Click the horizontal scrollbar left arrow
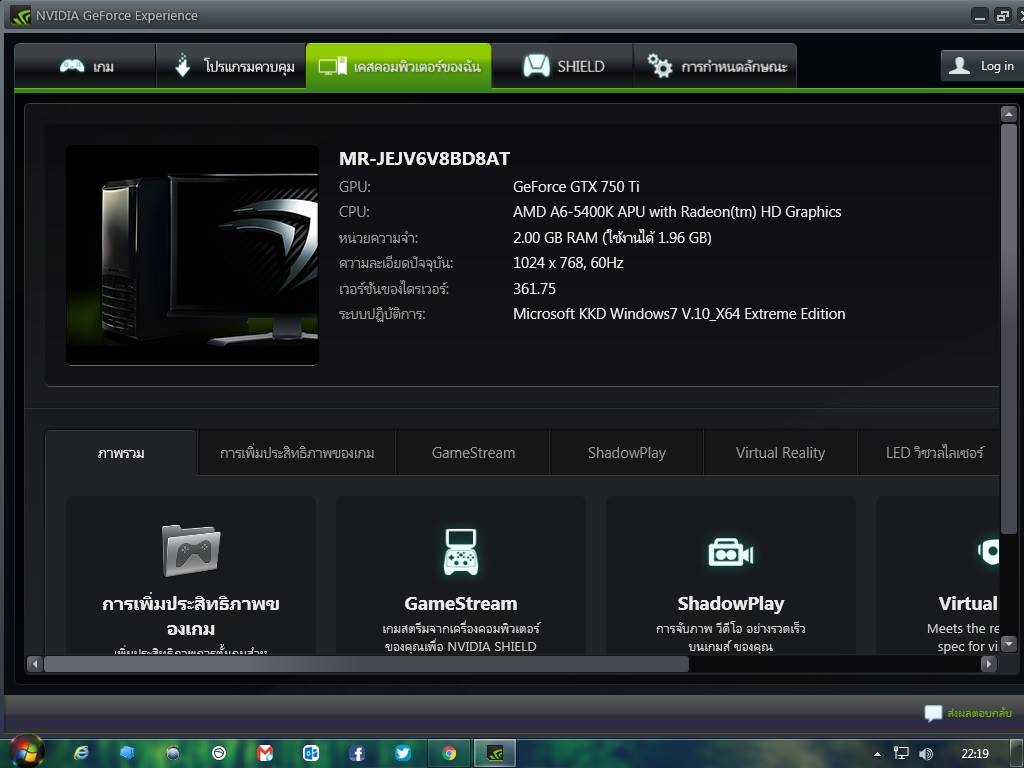 35,664
